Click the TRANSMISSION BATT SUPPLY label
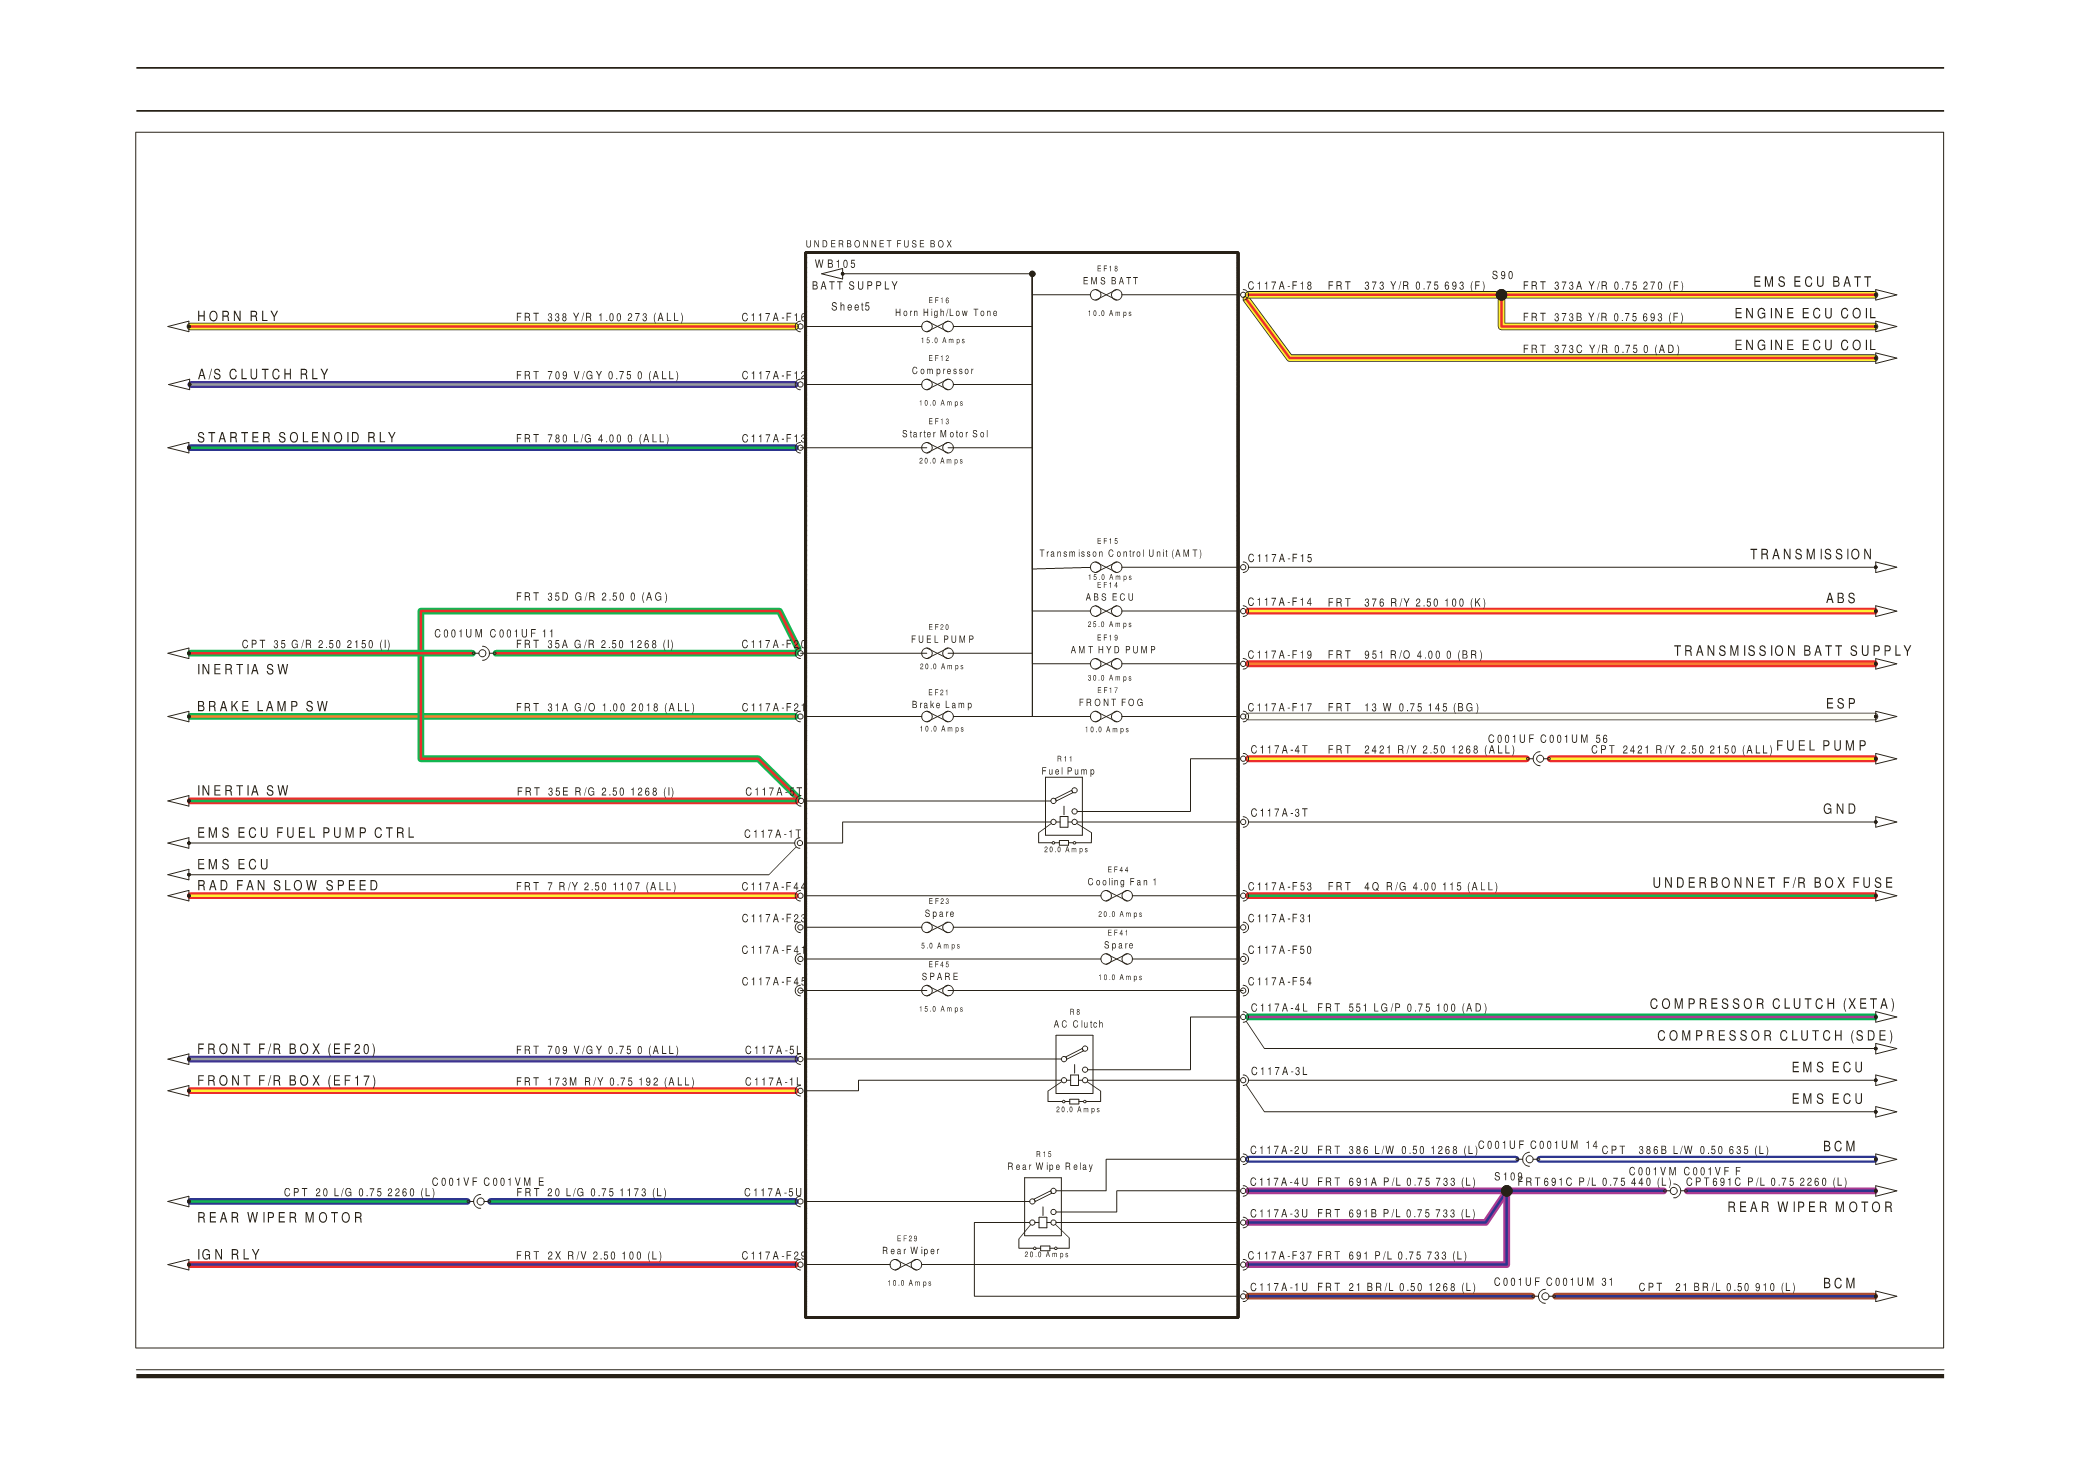 click(x=1792, y=651)
